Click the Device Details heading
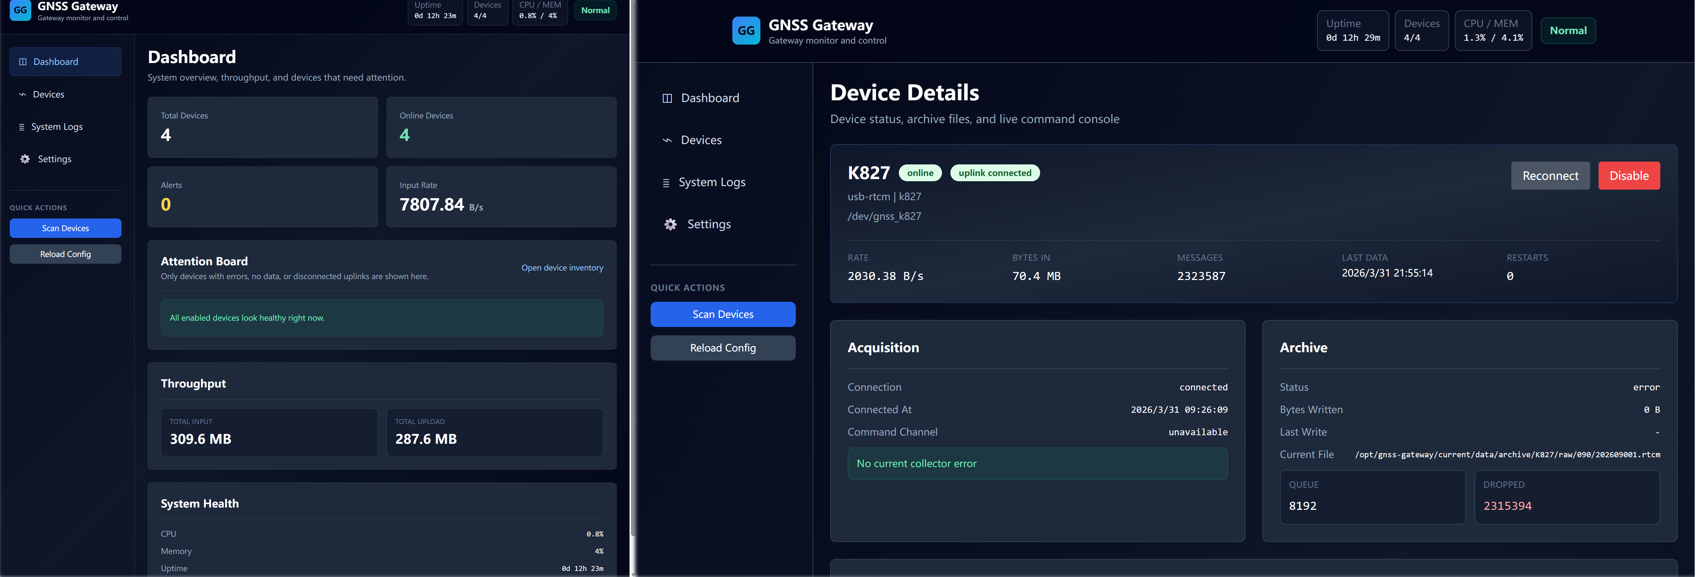The width and height of the screenshot is (1696, 577). 905,92
